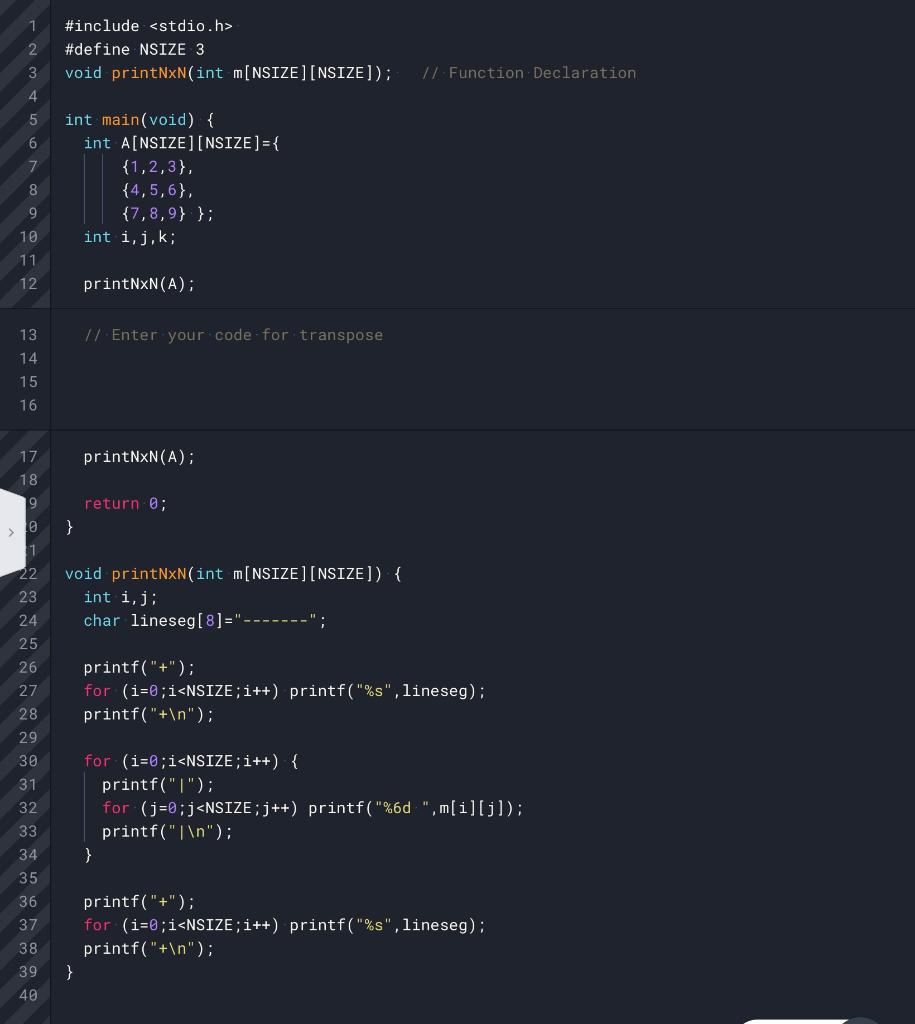Click the closing brace on line 39

click(x=69, y=972)
